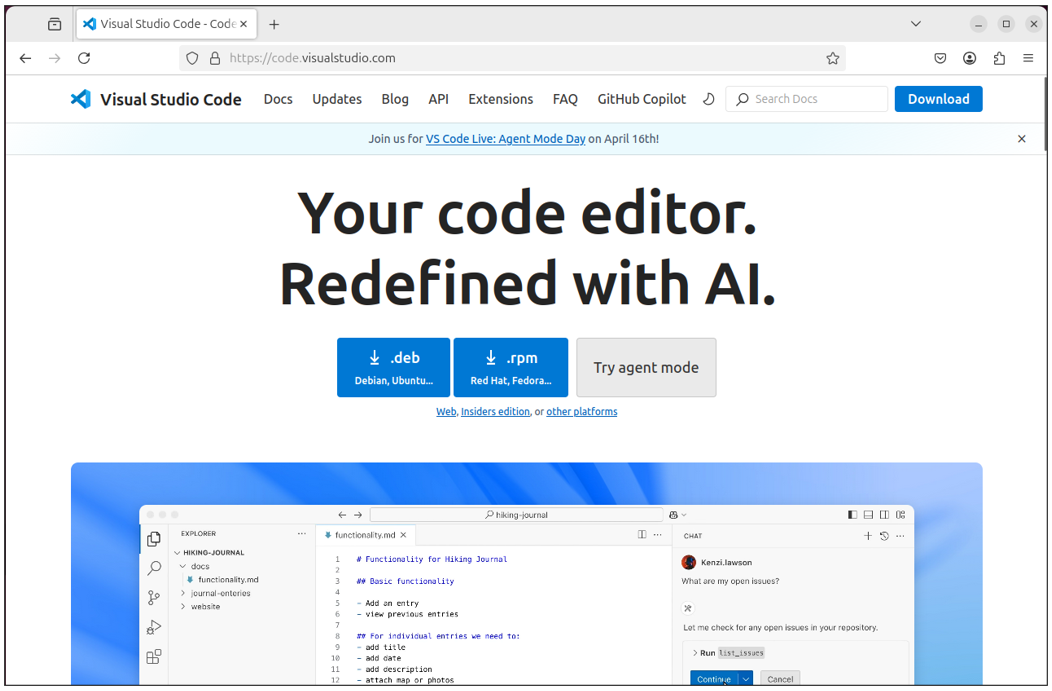1052x691 pixels.
Task: Click the page vertical scrollbar
Action: pyautogui.click(x=1045, y=114)
